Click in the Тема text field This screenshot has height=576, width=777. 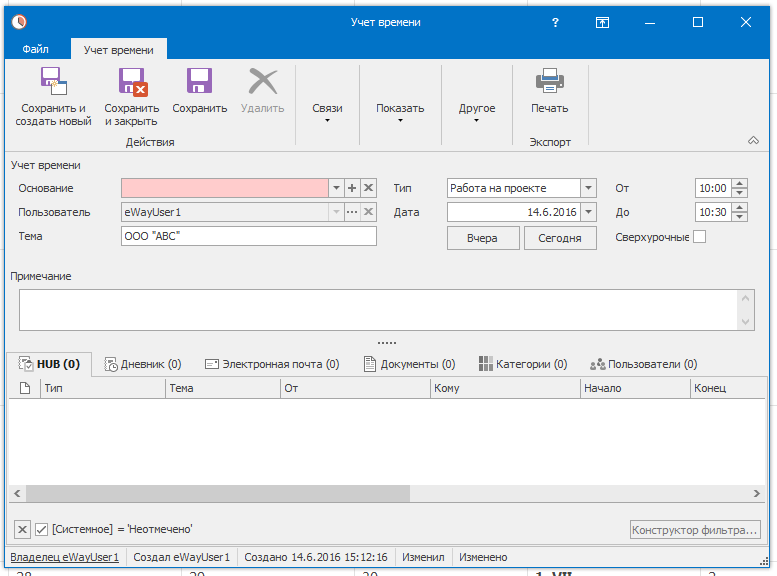[249, 236]
